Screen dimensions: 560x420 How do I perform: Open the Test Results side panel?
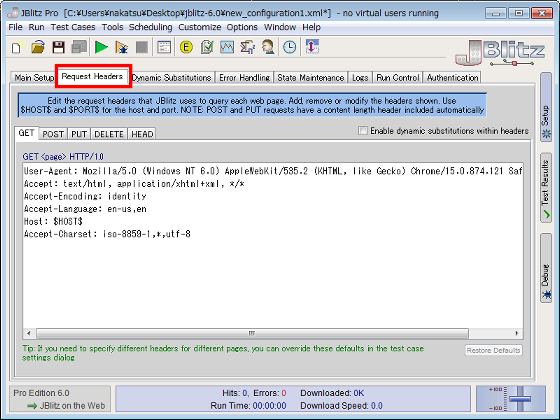546,188
